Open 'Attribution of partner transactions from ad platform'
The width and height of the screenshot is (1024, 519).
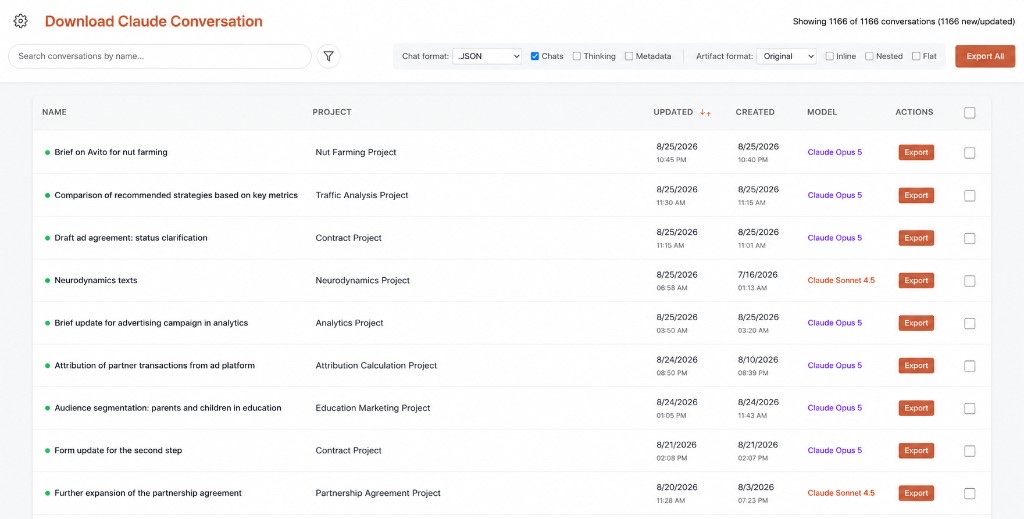point(154,366)
